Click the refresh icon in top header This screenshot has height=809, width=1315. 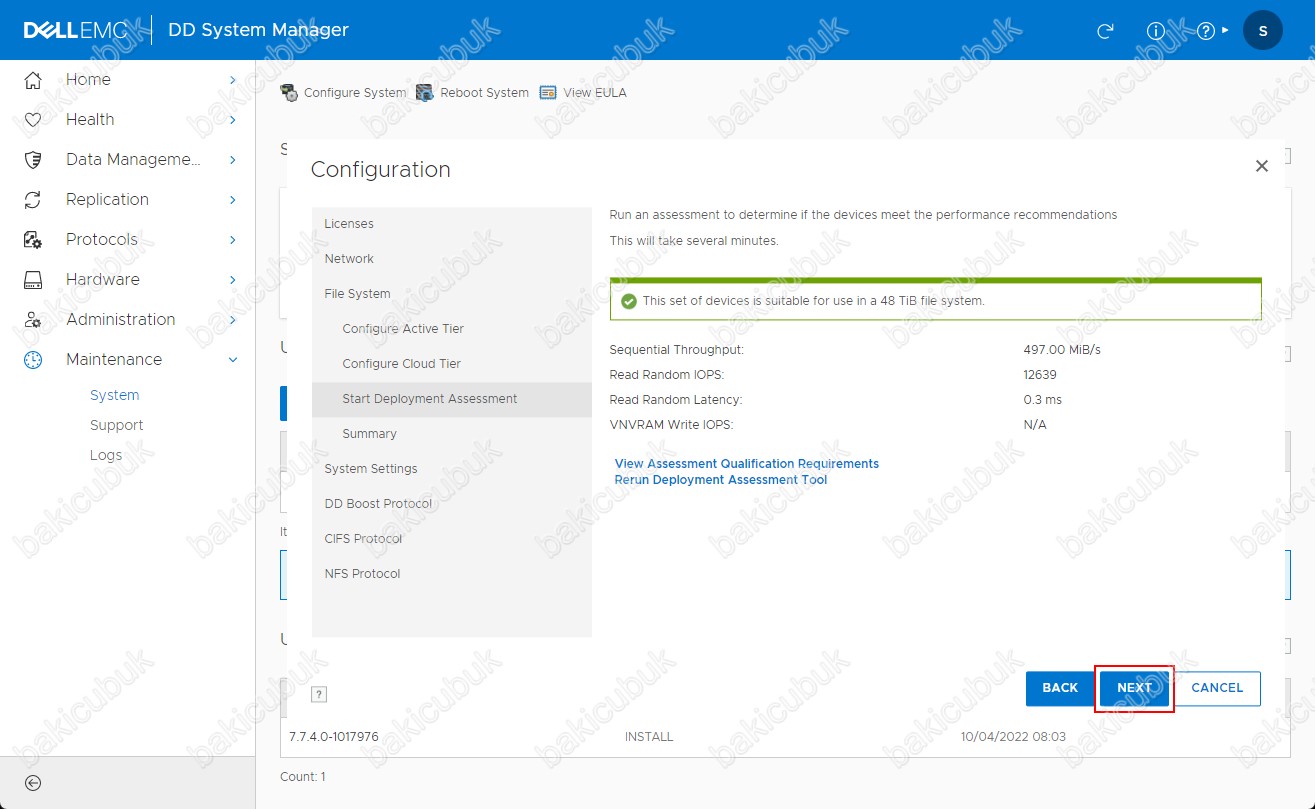coord(1105,31)
